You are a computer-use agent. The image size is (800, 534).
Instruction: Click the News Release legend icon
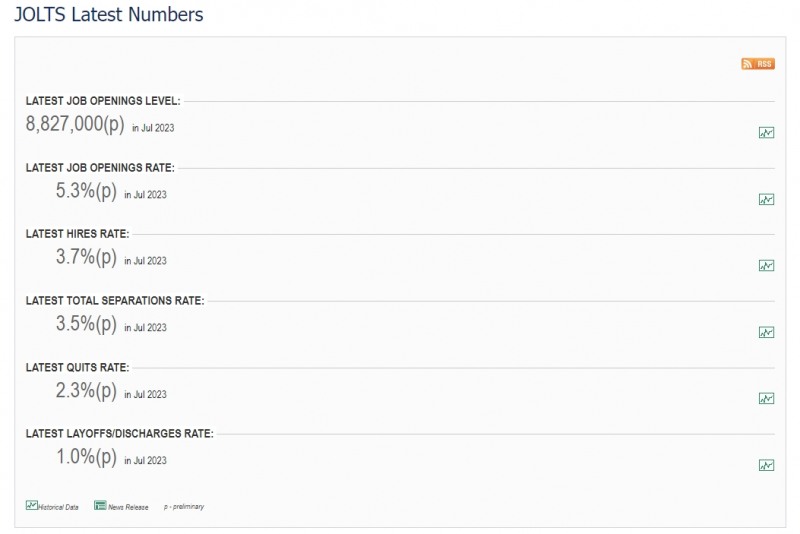[100, 505]
